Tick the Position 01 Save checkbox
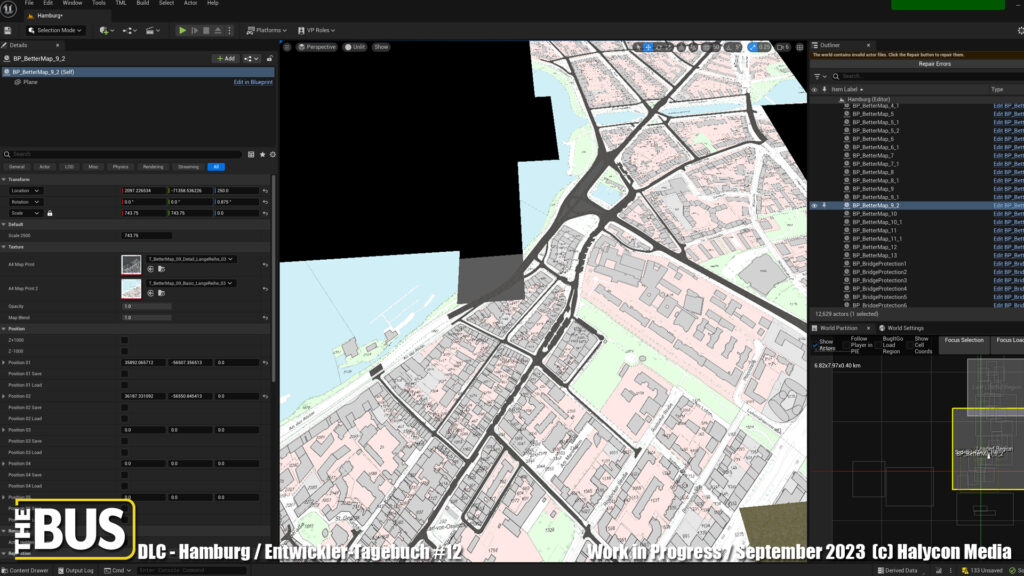The width and height of the screenshot is (1024, 576). tap(124, 374)
